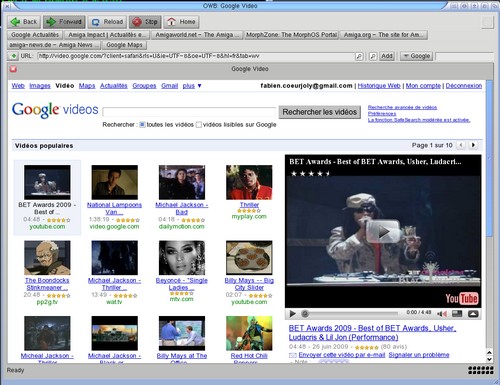Close the Google Video tab with red X
Viewport: 500px width, 385px height.
13,69
